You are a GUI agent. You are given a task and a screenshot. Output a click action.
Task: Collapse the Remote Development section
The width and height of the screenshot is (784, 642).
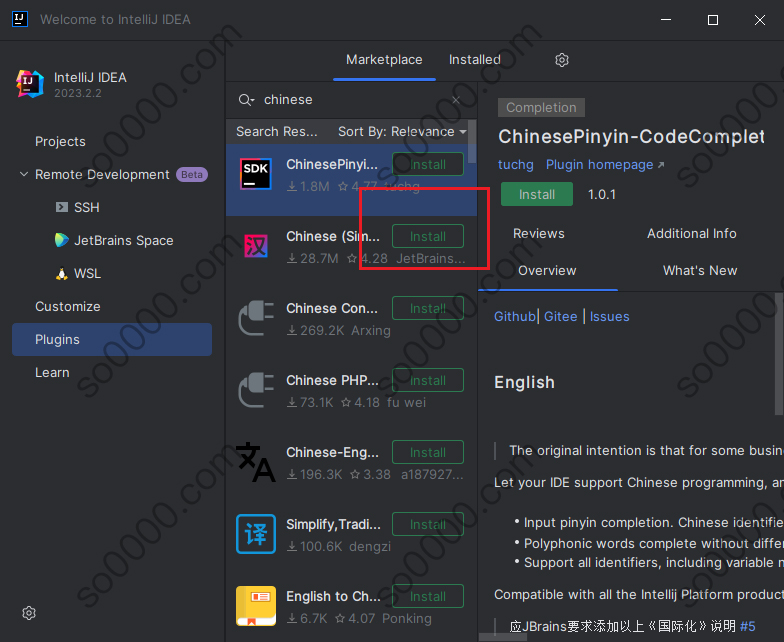pyautogui.click(x=24, y=174)
